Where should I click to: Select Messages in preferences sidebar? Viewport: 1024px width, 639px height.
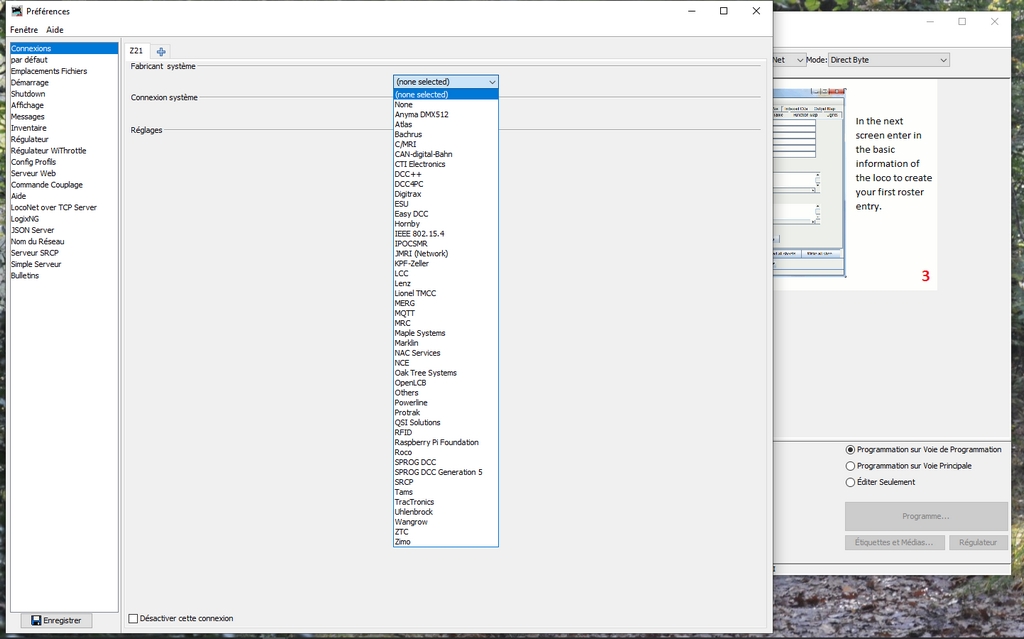click(x=64, y=116)
